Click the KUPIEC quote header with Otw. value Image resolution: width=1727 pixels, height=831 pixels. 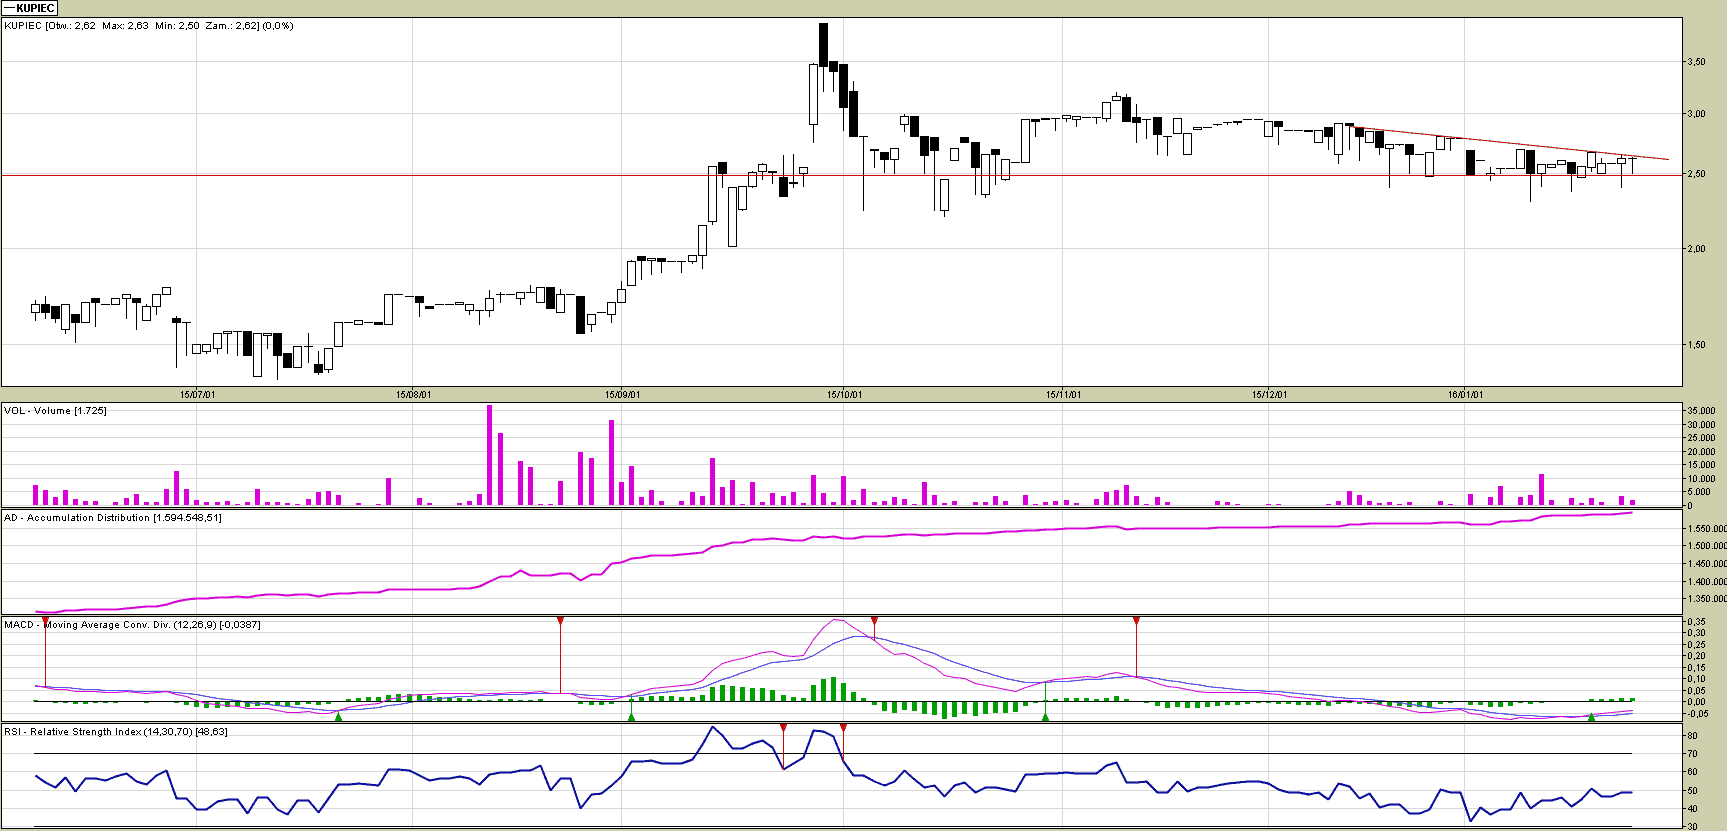pyautogui.click(x=148, y=26)
